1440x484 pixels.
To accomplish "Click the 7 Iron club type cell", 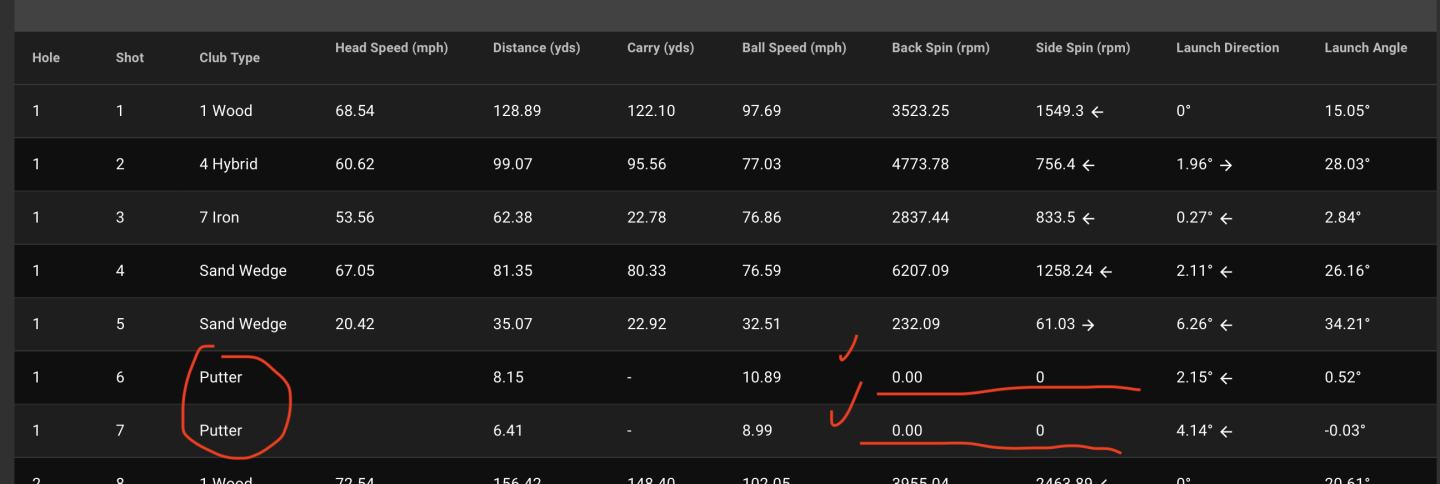I will 219,217.
